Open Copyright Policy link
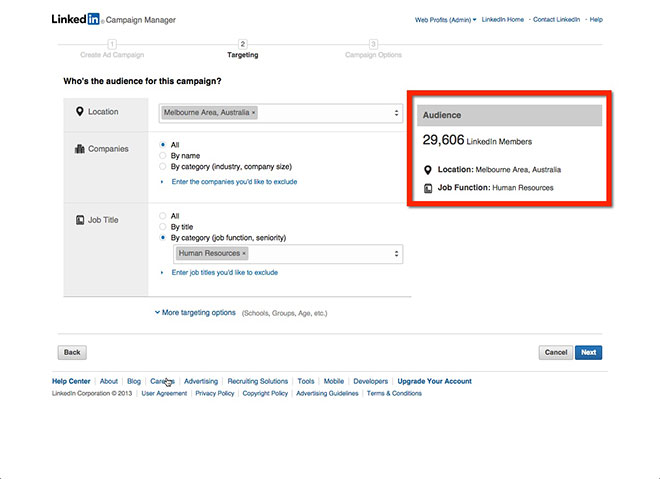Viewport: 660px width, 479px height. (x=265, y=393)
